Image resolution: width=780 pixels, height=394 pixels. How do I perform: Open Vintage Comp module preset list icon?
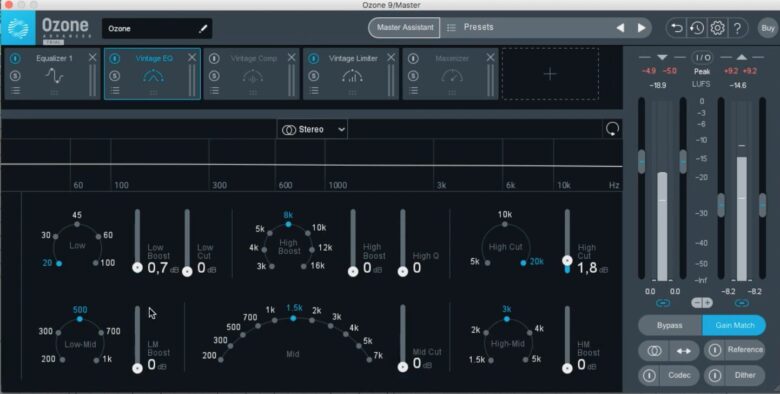tap(214, 91)
